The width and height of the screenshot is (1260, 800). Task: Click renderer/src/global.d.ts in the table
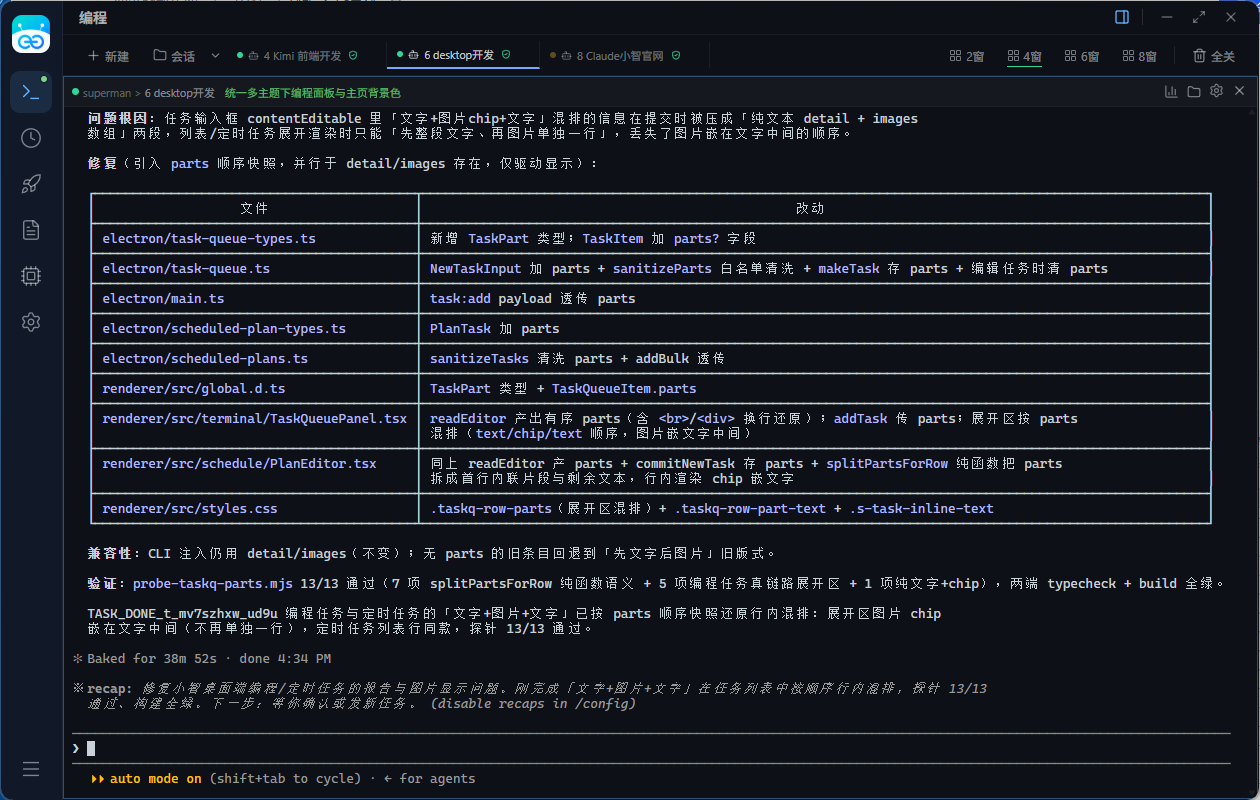tap(194, 389)
